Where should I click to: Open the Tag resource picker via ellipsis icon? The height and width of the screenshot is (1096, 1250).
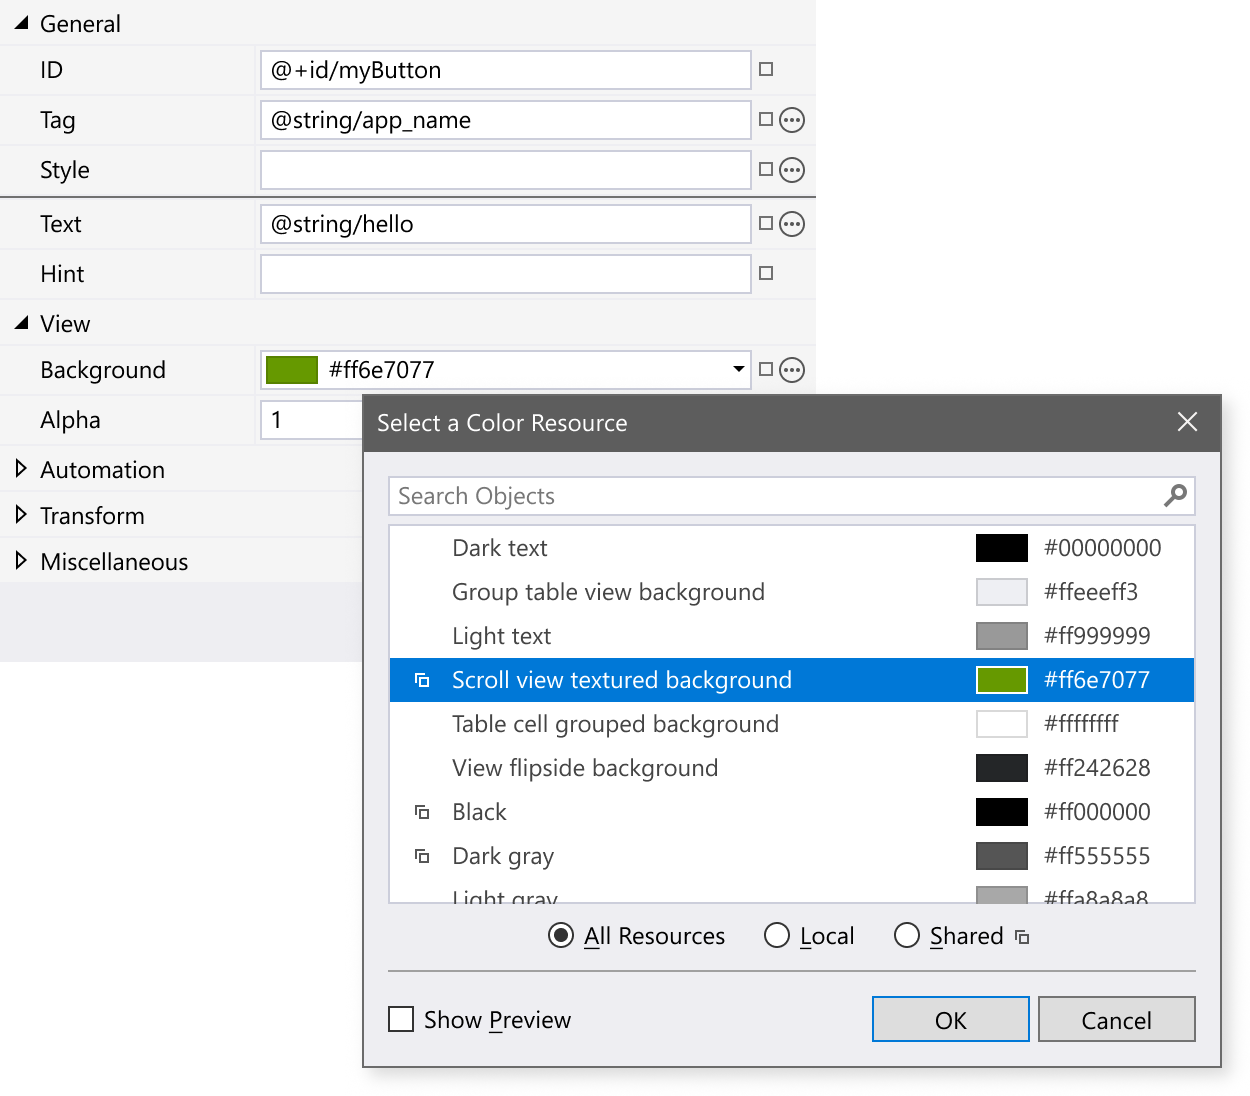tap(791, 119)
